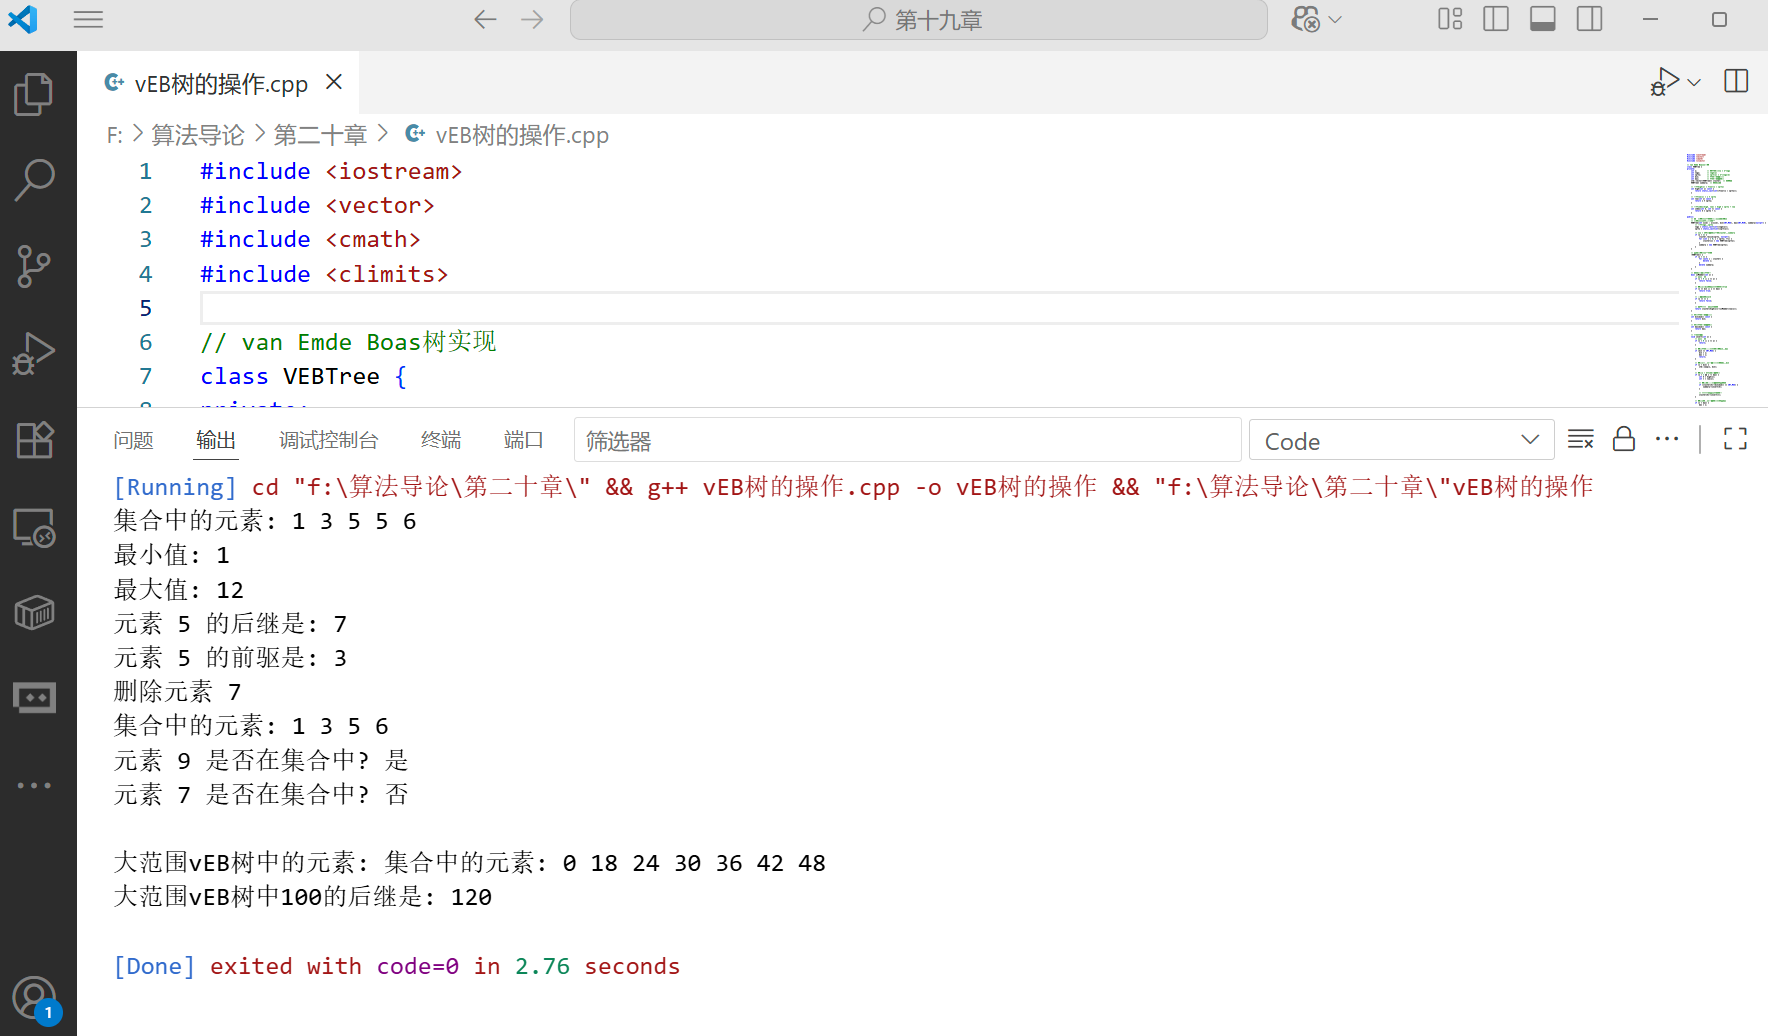Maximize the panel size

[1735, 439]
